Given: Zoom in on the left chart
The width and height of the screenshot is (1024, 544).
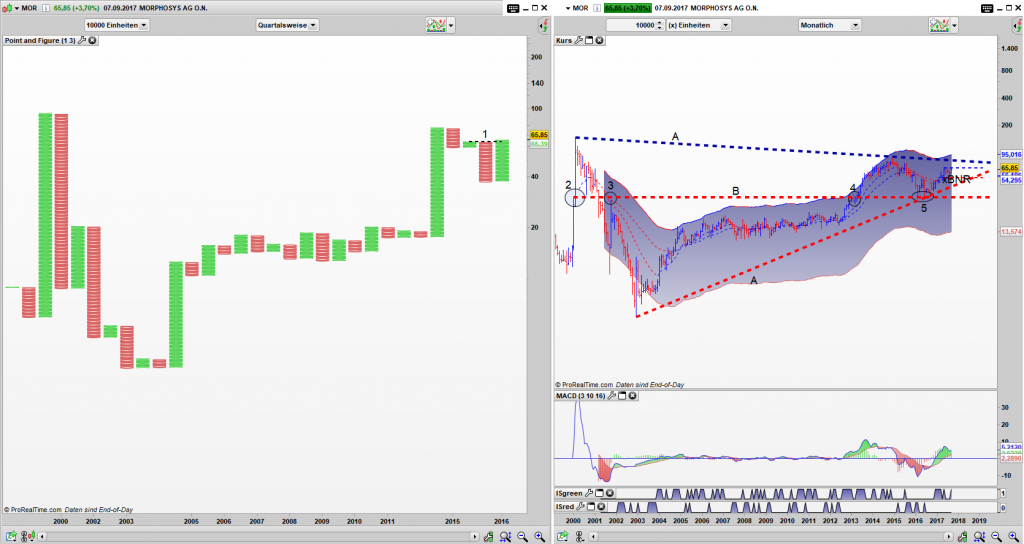Looking at the screenshot, I should coord(539,536).
